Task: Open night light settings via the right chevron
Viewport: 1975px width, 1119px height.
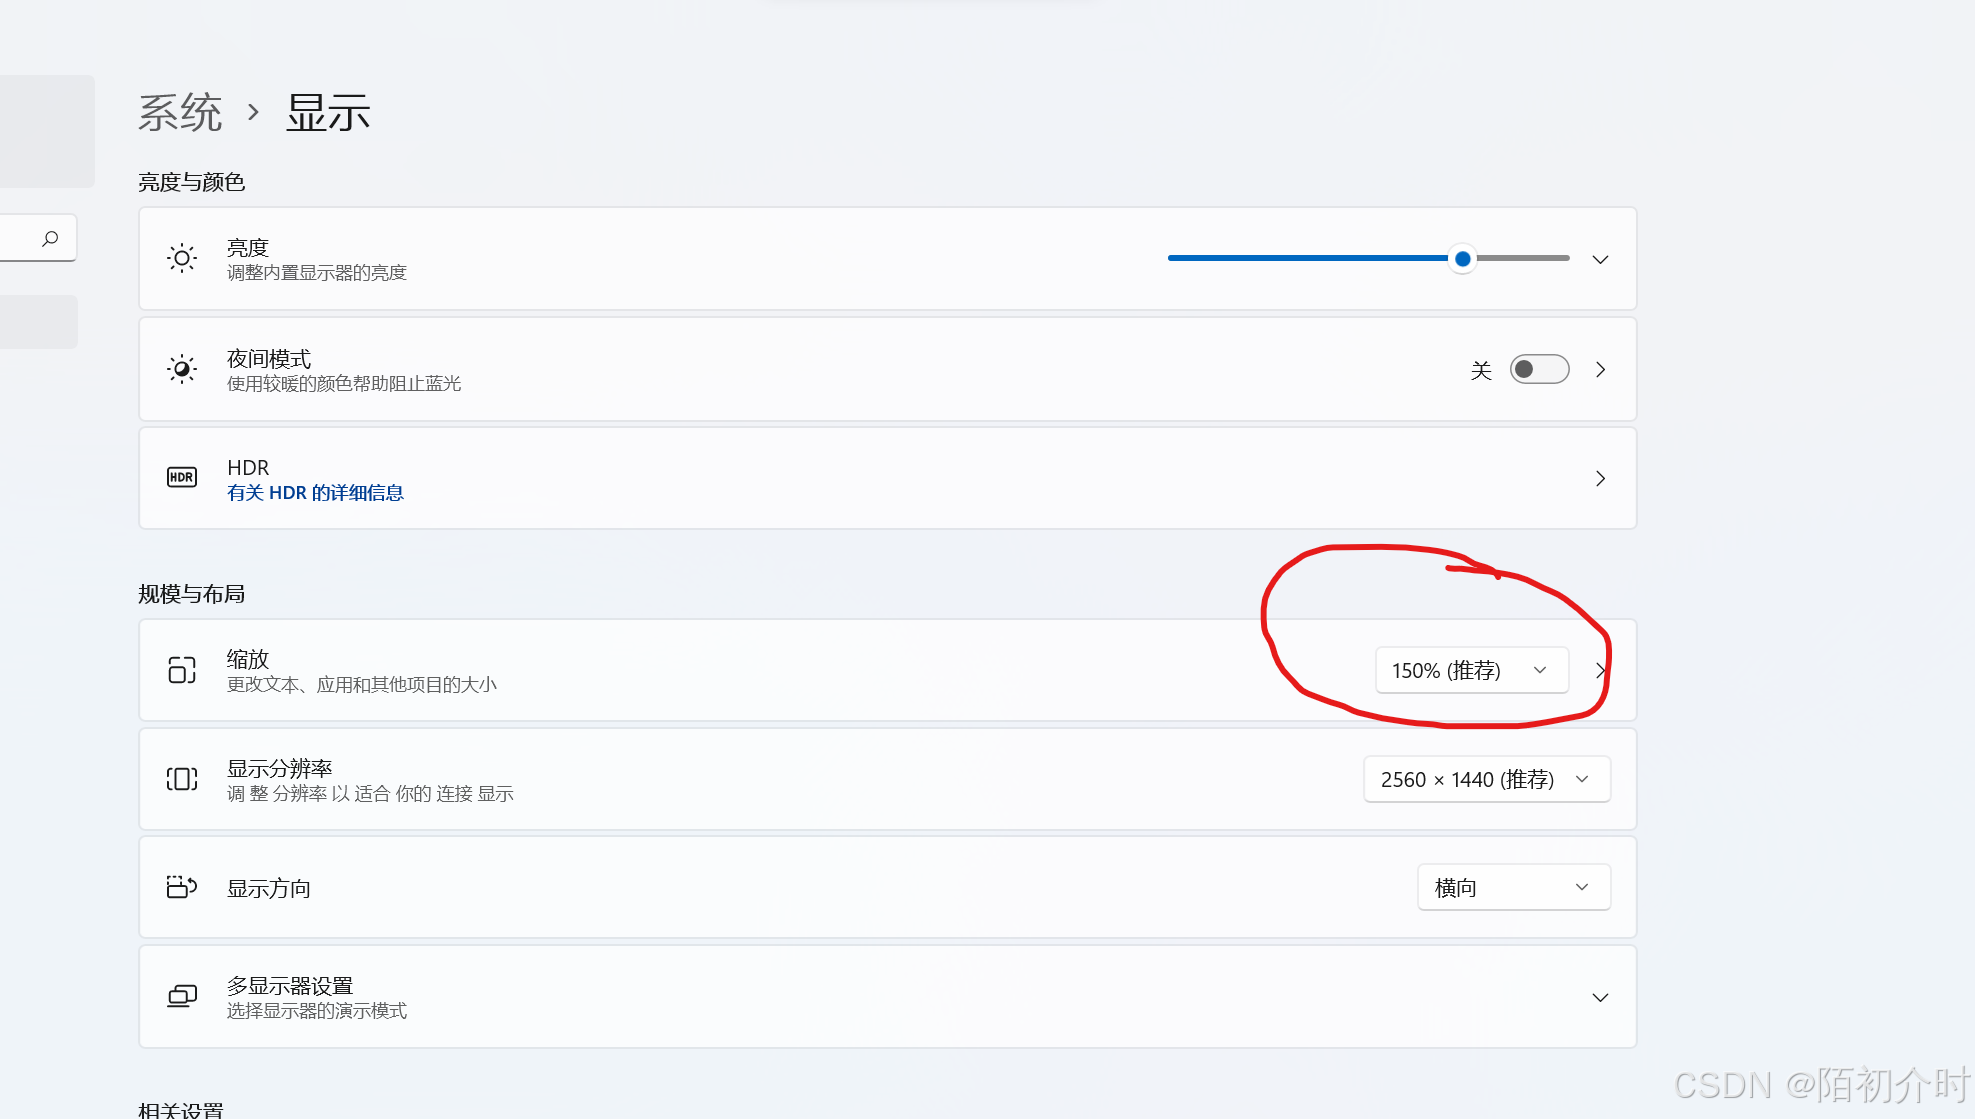Action: [1600, 369]
